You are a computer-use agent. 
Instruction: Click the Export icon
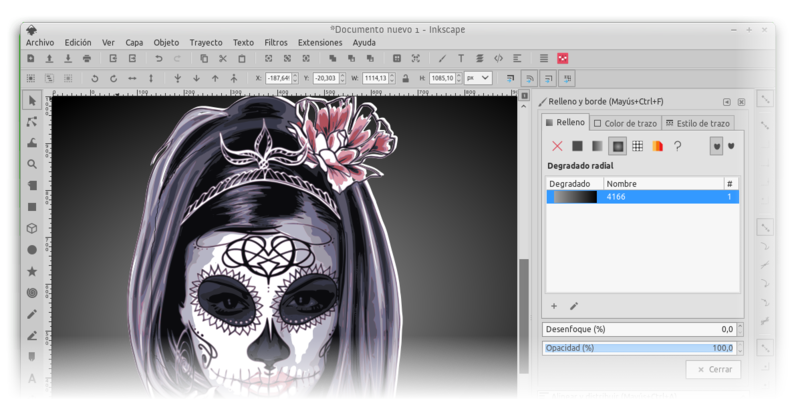(132, 59)
